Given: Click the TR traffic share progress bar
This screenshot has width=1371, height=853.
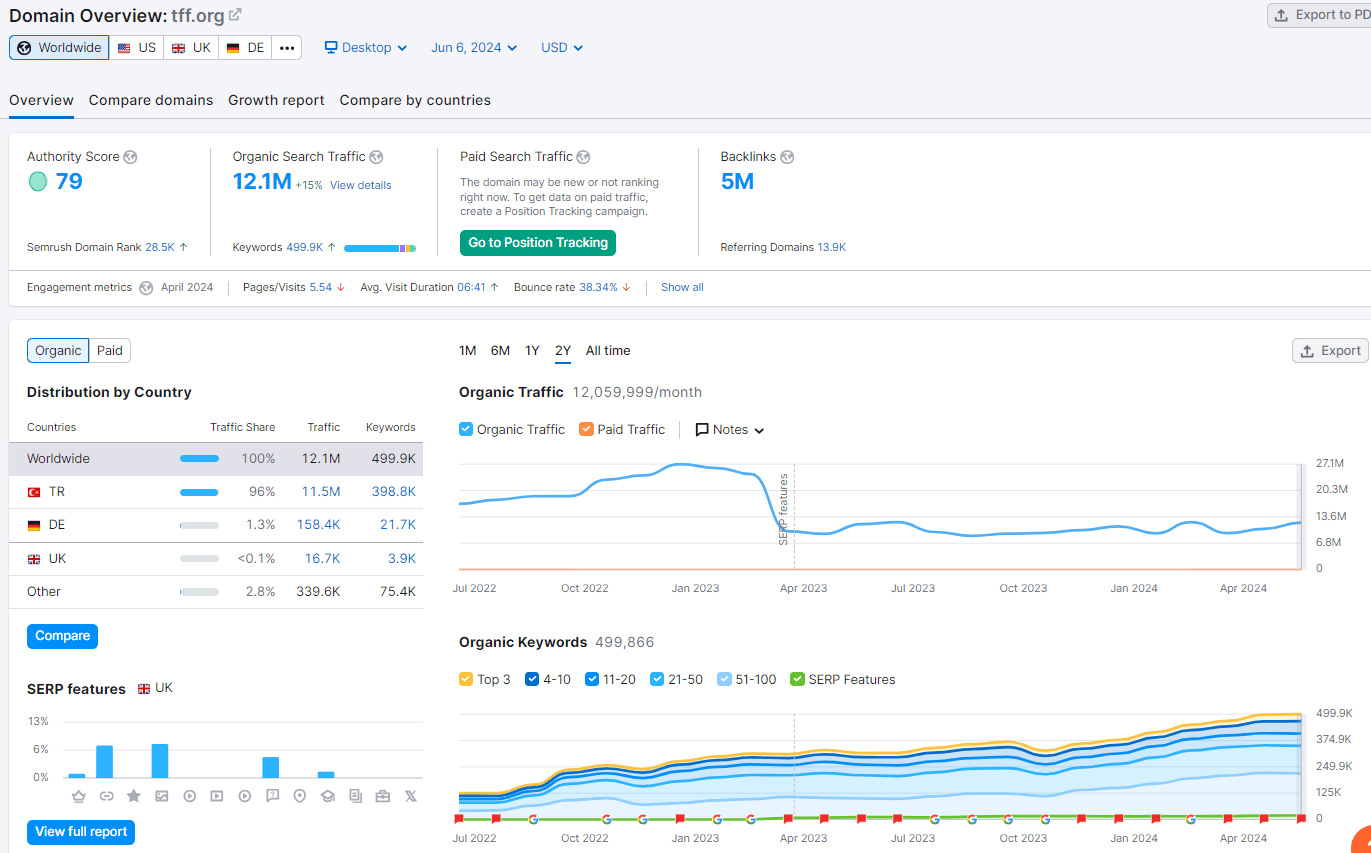Looking at the screenshot, I should coord(199,492).
